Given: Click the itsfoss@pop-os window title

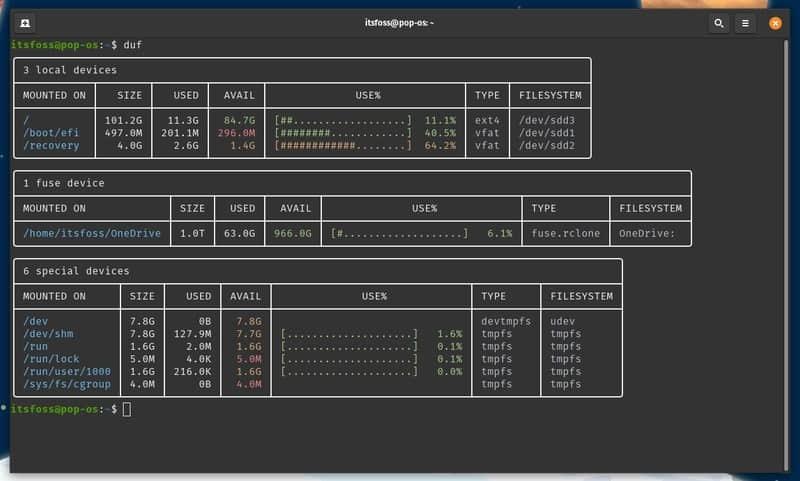Looking at the screenshot, I should tap(399, 22).
